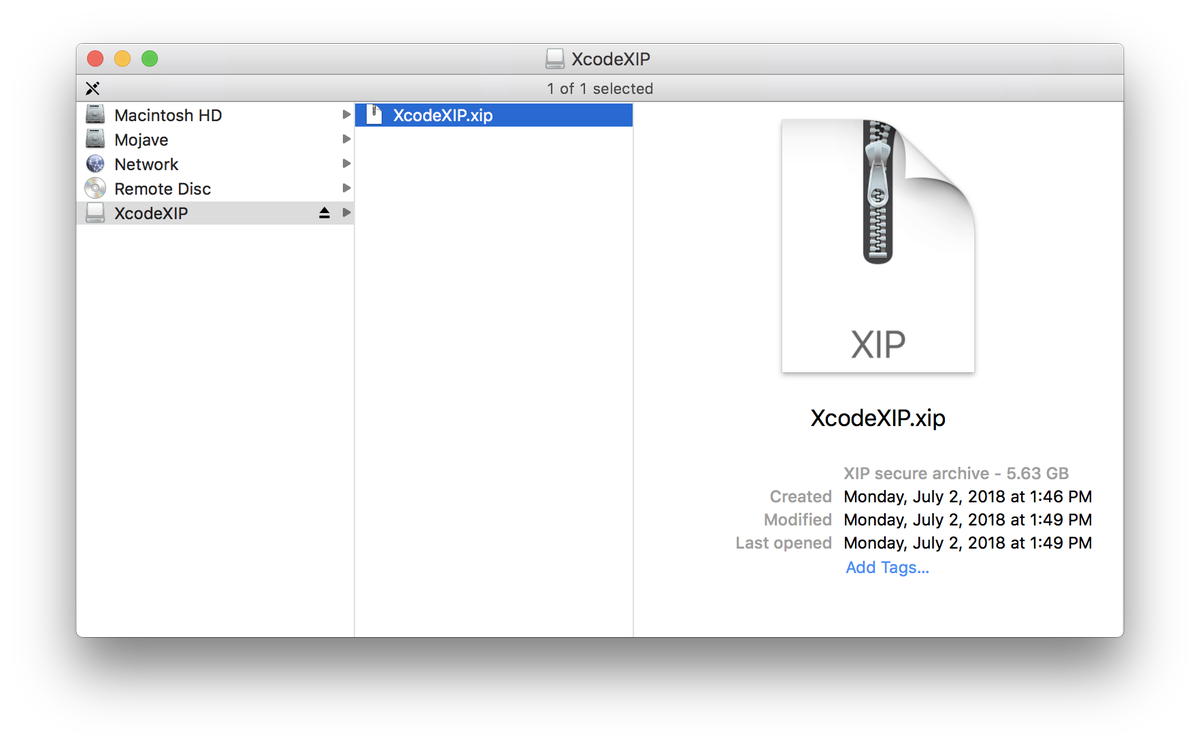1200x746 pixels.
Task: Click the XcodeXIP window title
Action: point(611,59)
